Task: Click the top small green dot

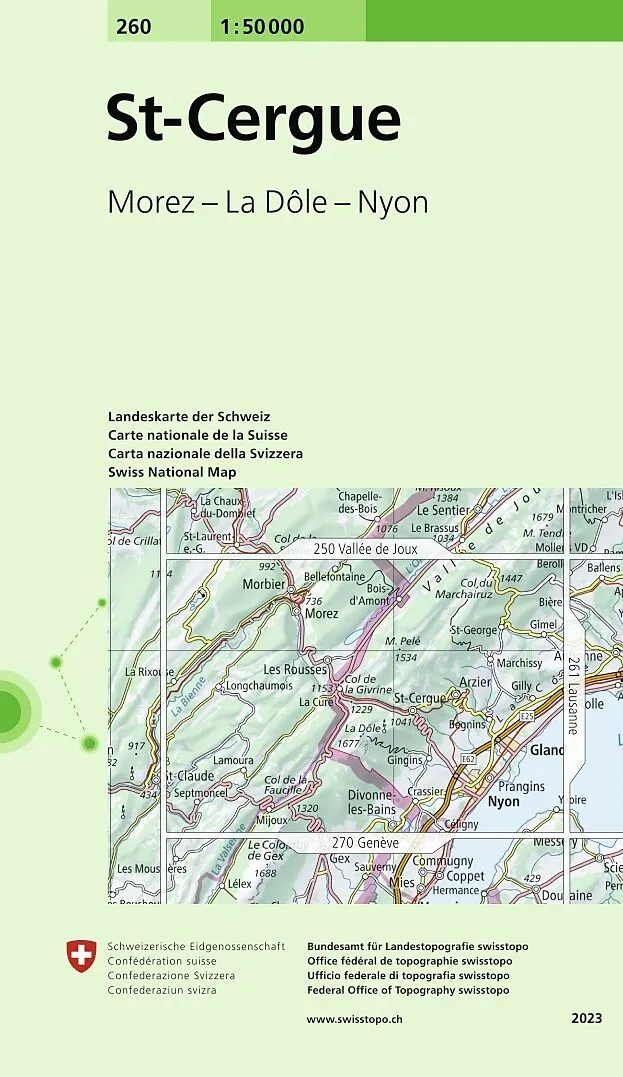Action: pos(101,603)
